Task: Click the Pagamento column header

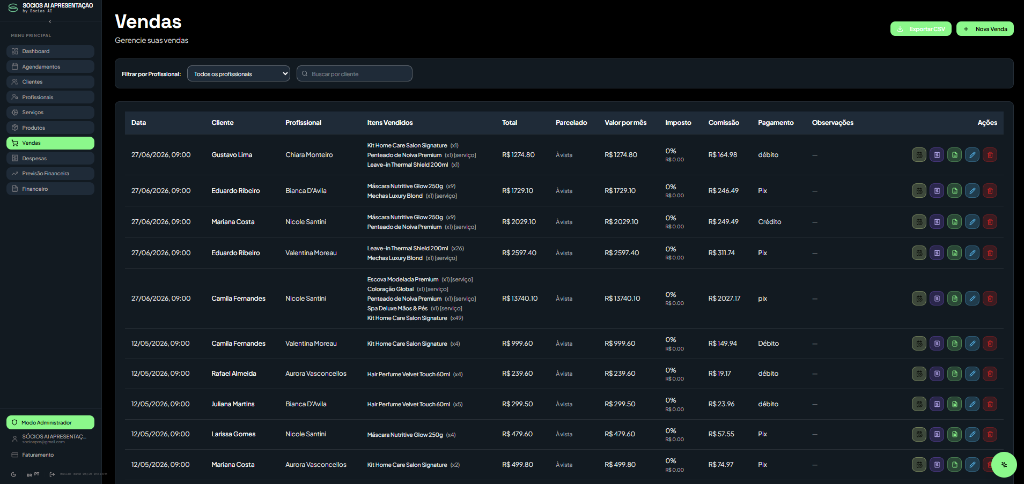Action: (x=776, y=123)
